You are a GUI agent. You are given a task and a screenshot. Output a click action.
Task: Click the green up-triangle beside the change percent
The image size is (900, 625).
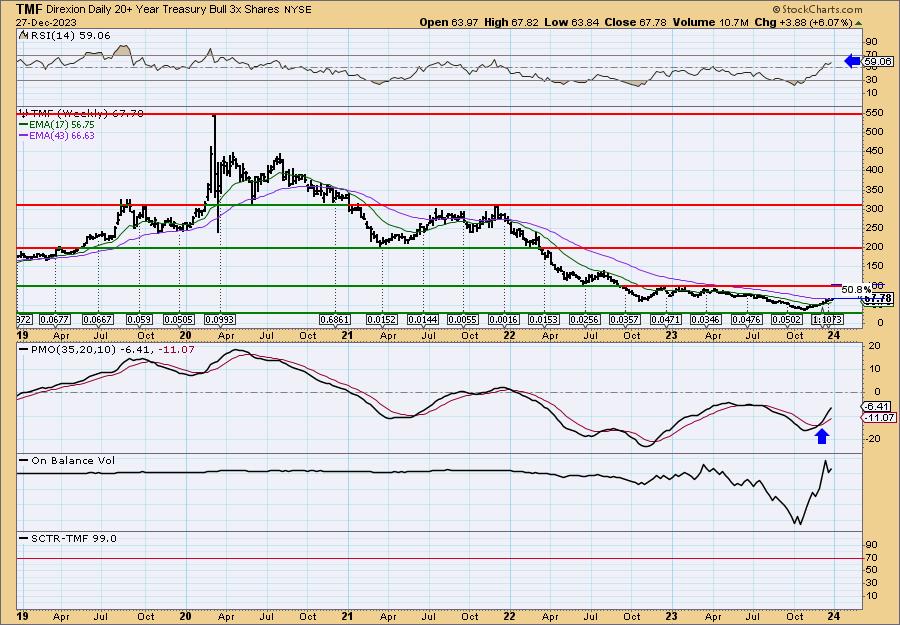click(x=859, y=22)
